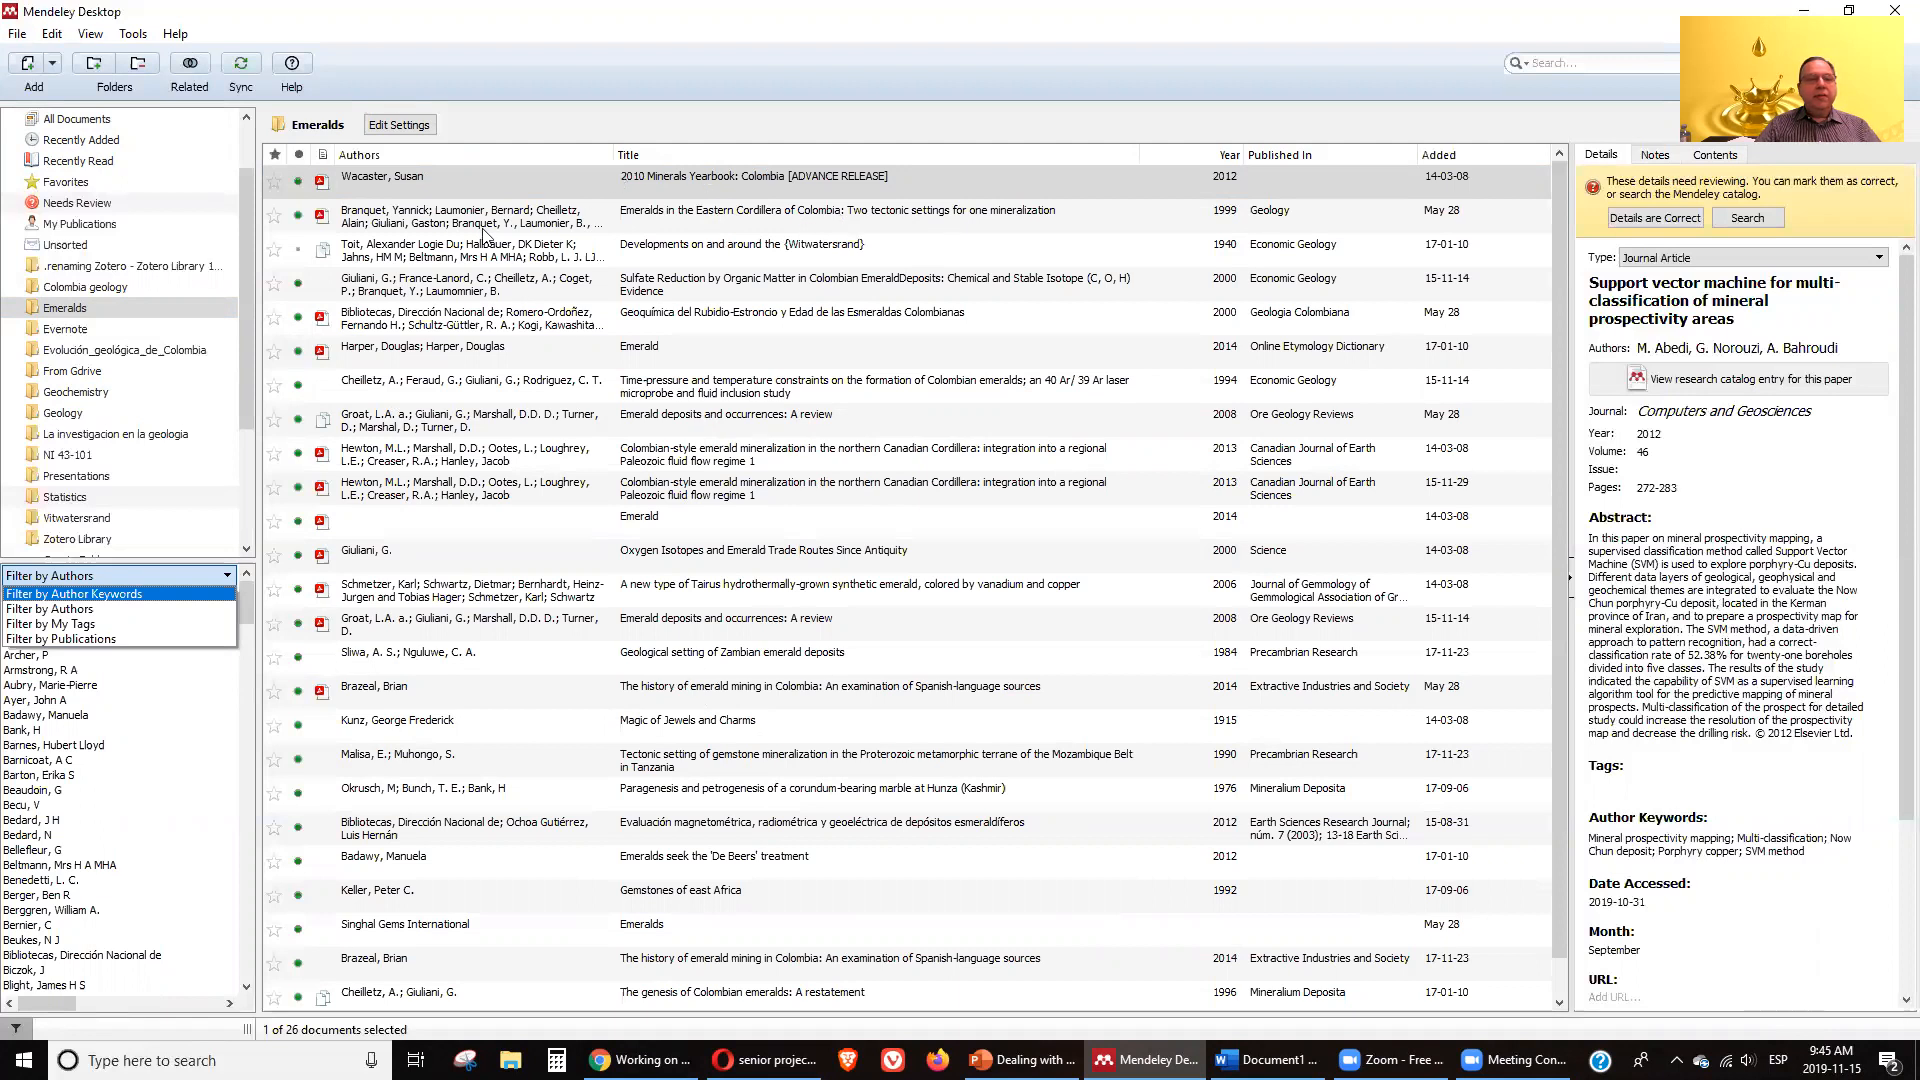
Task: Toggle read status dot for Wacaster, Susan row
Action: tap(298, 182)
